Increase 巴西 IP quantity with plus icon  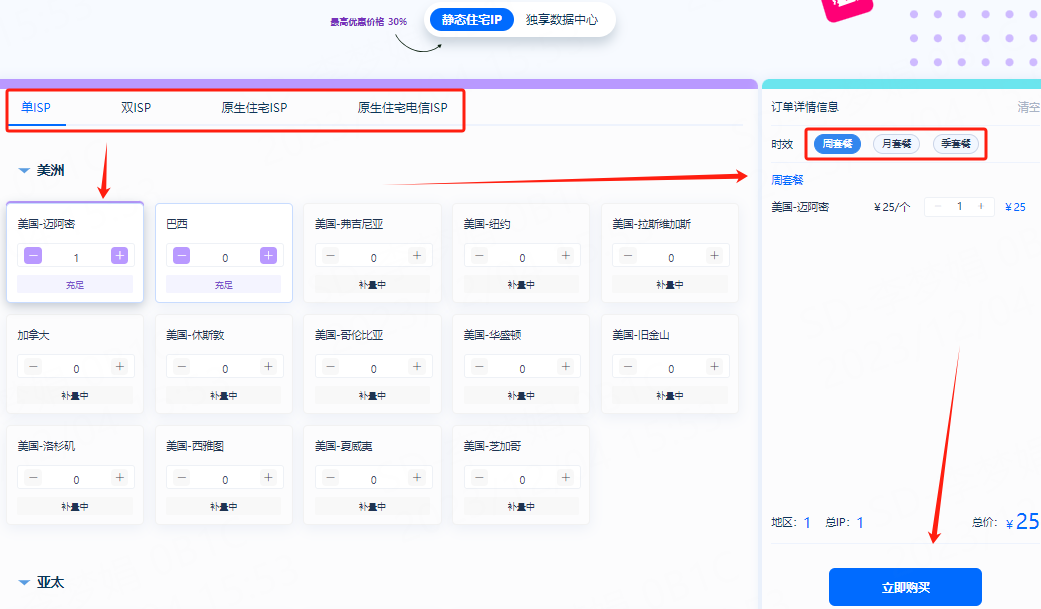(267, 256)
